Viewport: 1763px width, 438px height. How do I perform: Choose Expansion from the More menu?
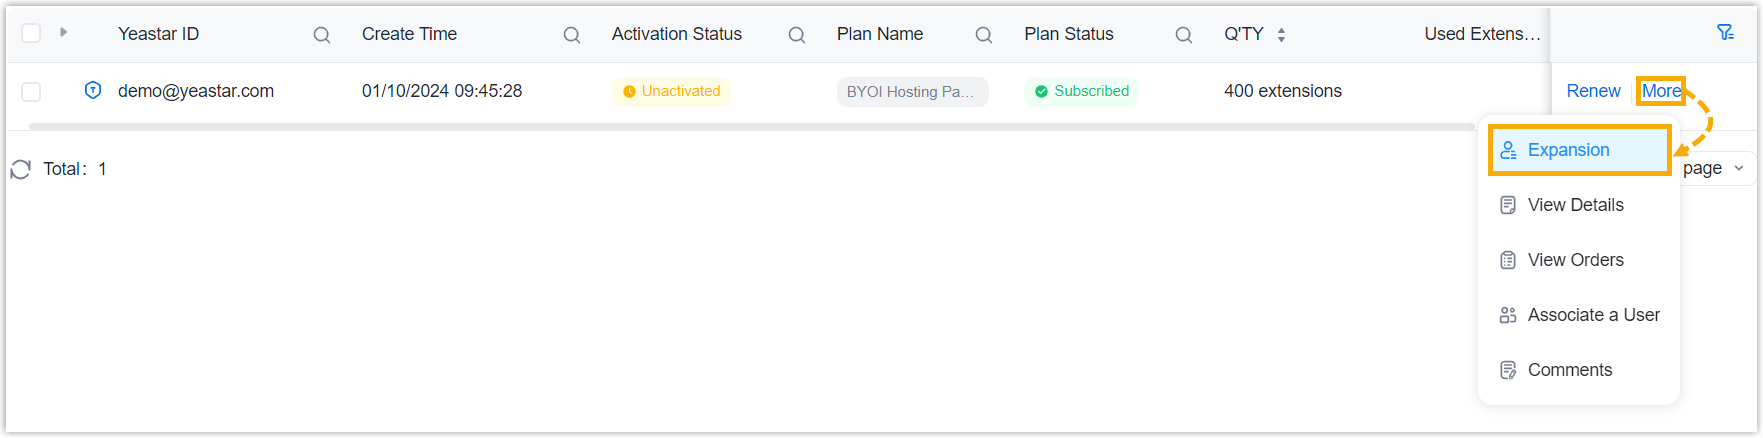click(1568, 150)
